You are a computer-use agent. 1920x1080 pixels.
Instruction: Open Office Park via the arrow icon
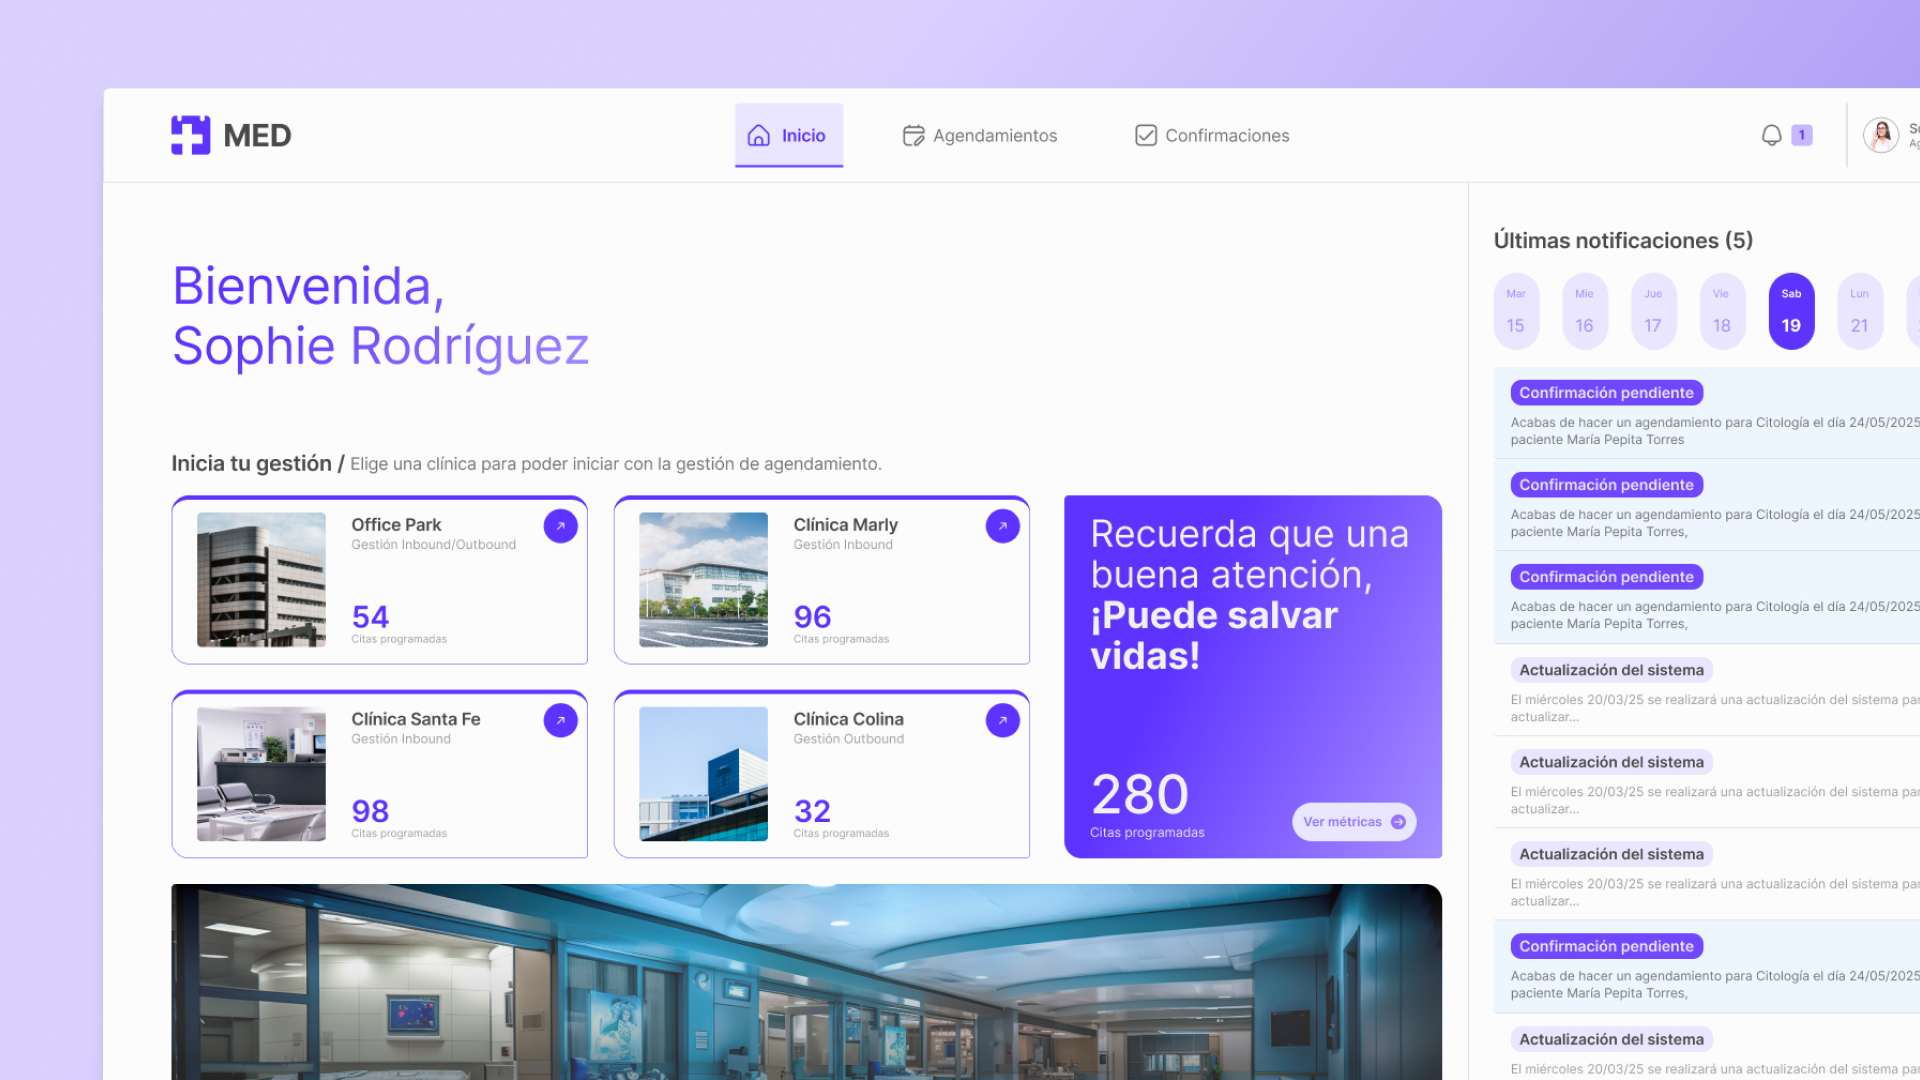[x=561, y=526]
